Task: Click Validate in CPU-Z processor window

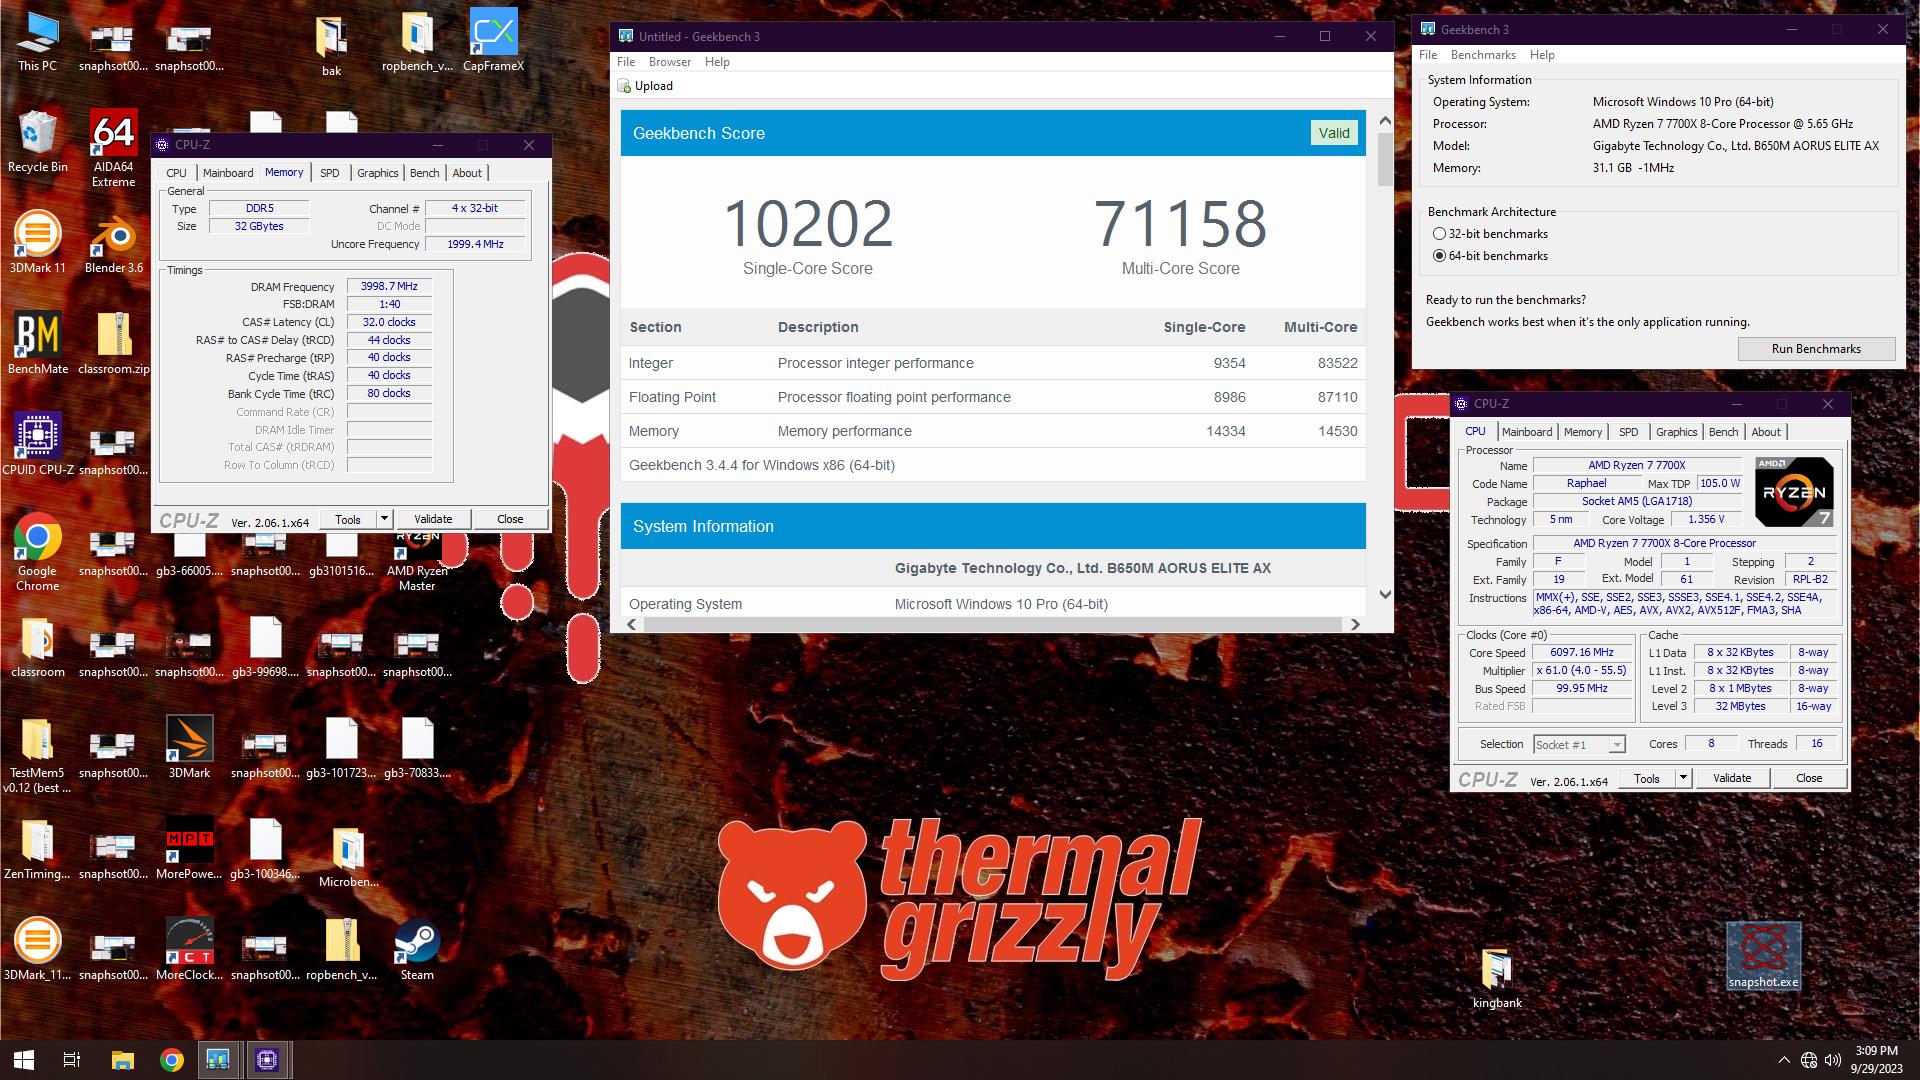Action: (1732, 777)
